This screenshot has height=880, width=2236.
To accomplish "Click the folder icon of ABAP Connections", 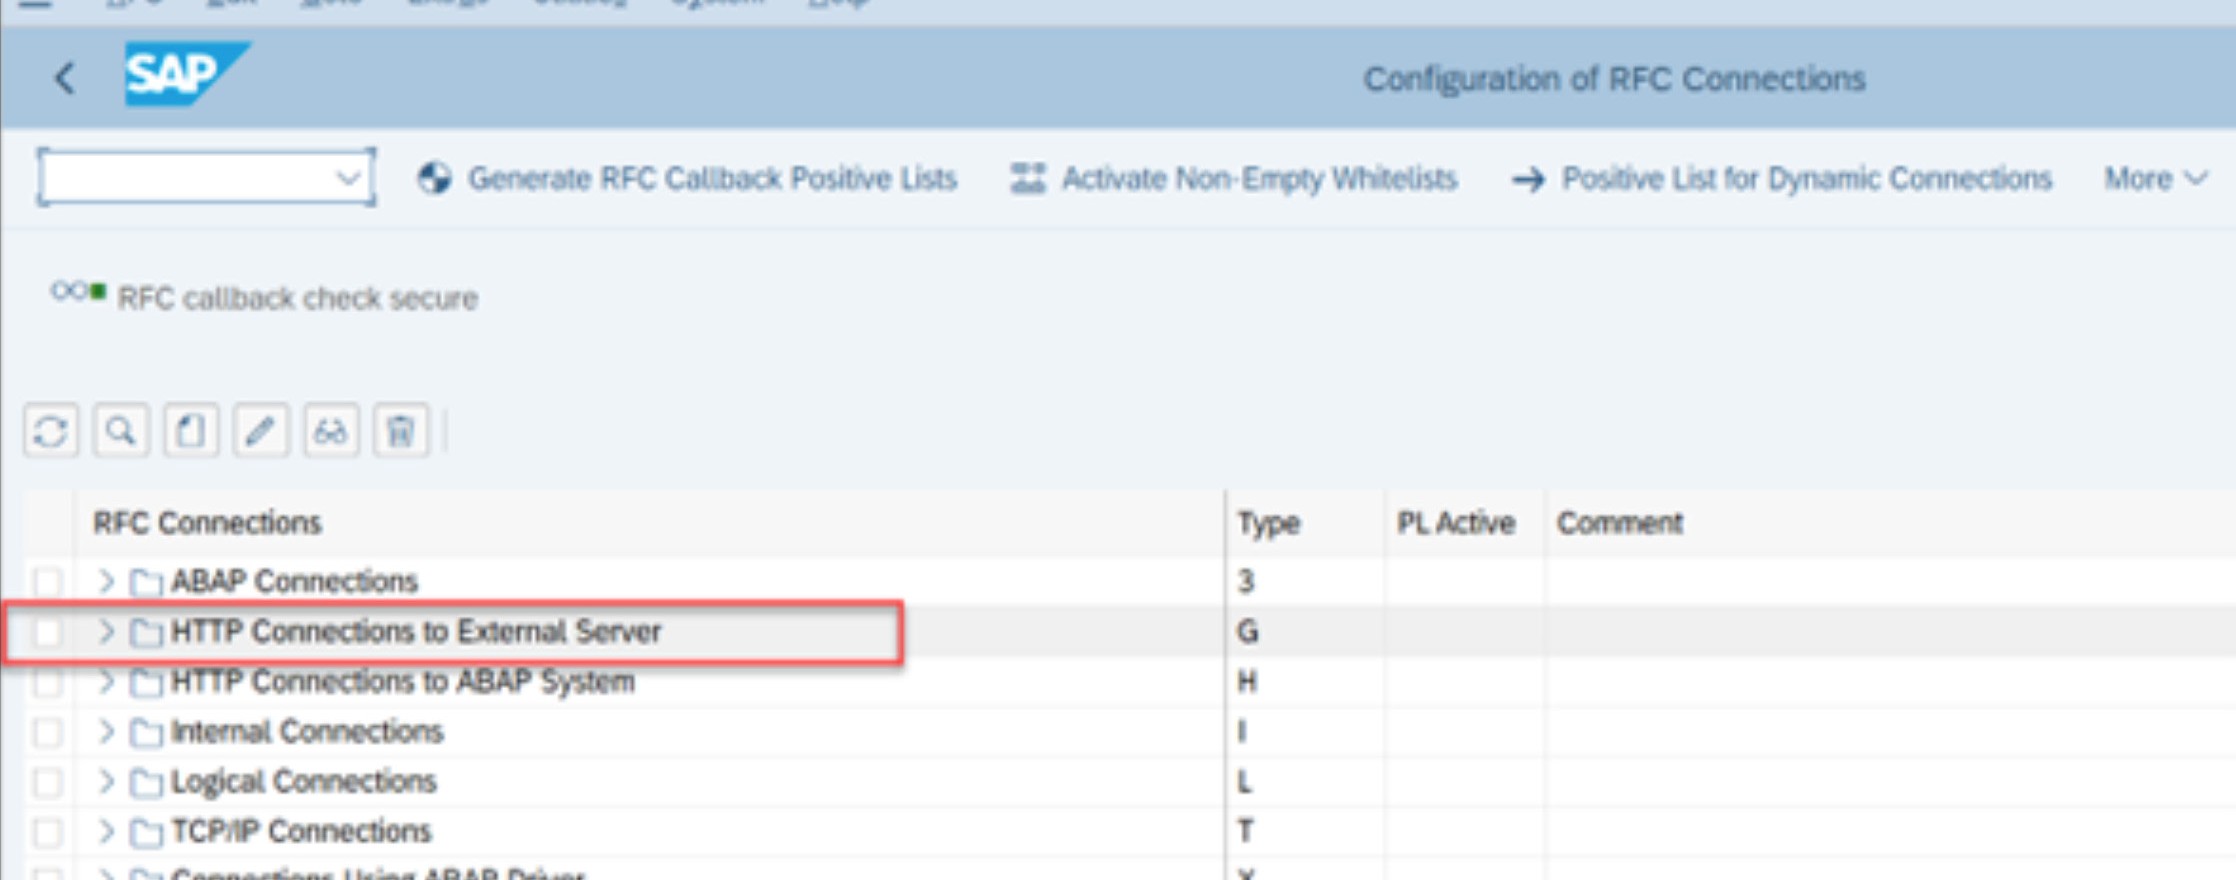I will (x=146, y=582).
